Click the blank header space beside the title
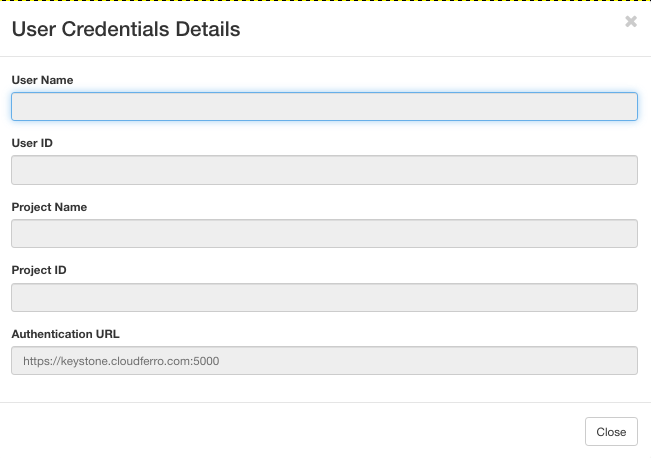 430,30
